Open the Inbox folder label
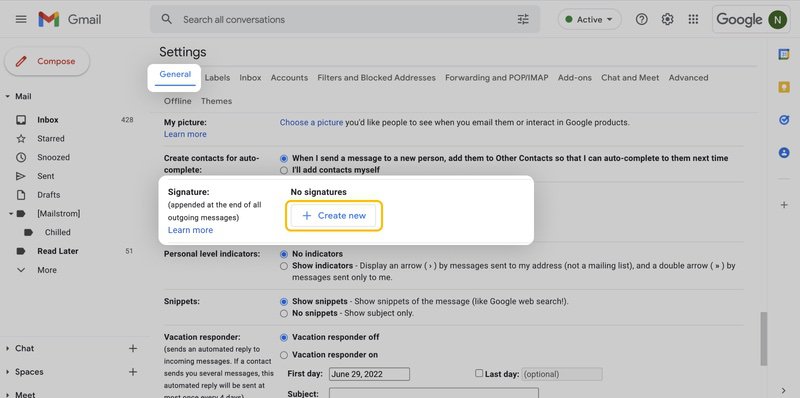800x398 pixels. tap(47, 120)
